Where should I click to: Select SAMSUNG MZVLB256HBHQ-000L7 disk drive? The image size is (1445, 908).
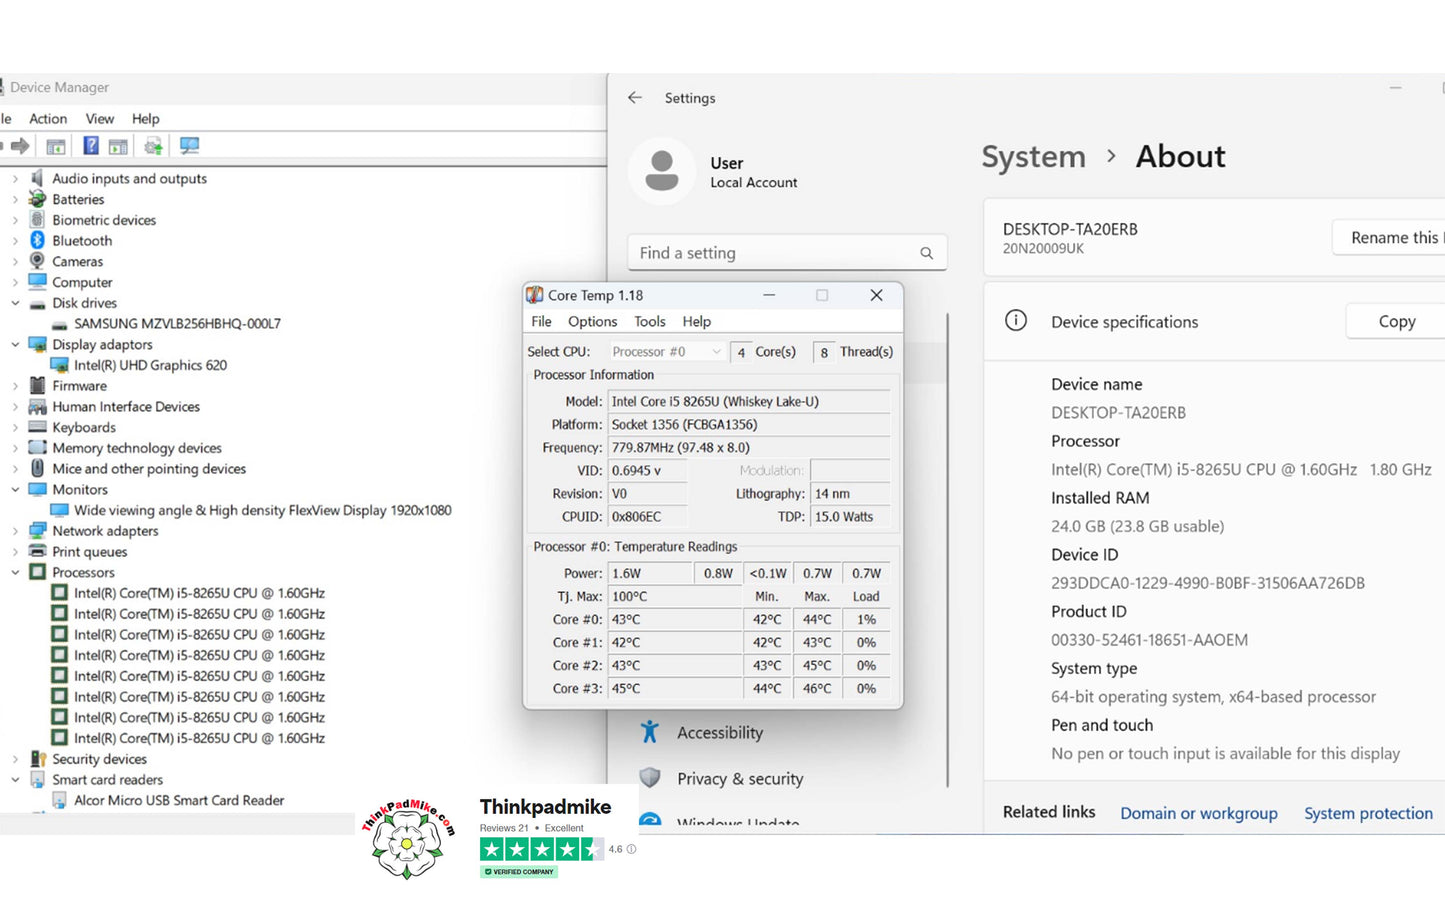[177, 323]
